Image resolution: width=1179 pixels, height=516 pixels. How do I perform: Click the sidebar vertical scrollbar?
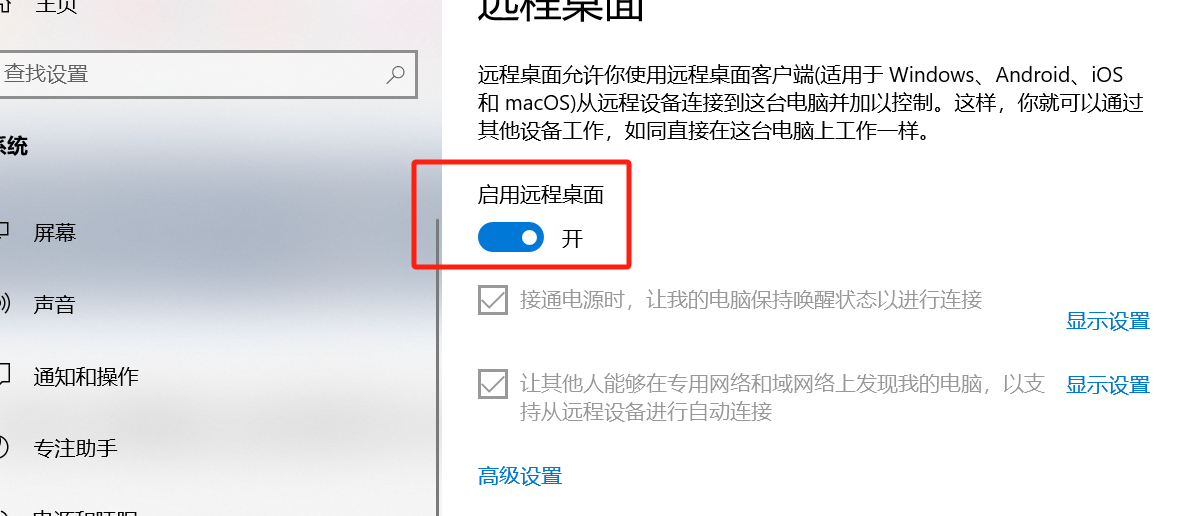pos(437,367)
